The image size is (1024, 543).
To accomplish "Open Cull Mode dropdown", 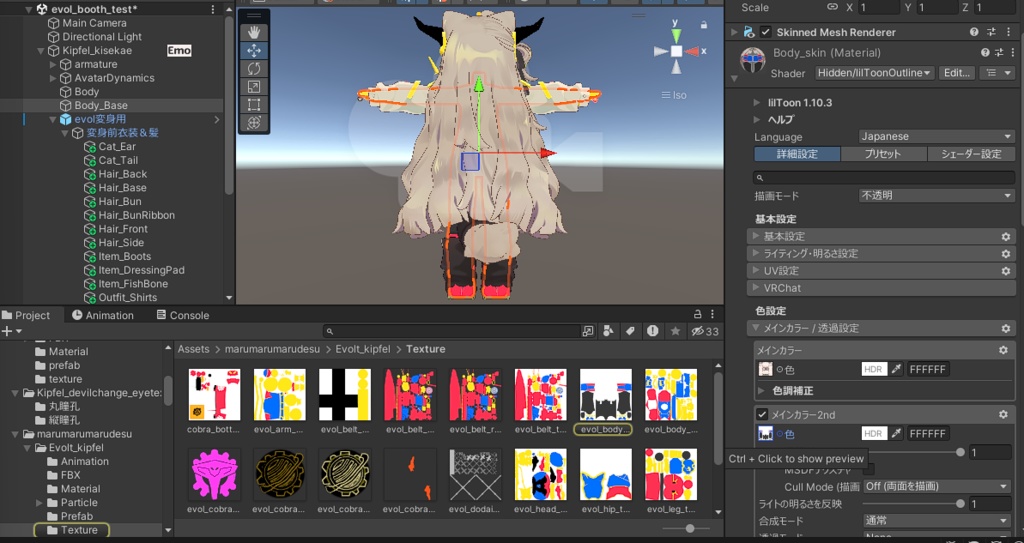I will [936, 487].
